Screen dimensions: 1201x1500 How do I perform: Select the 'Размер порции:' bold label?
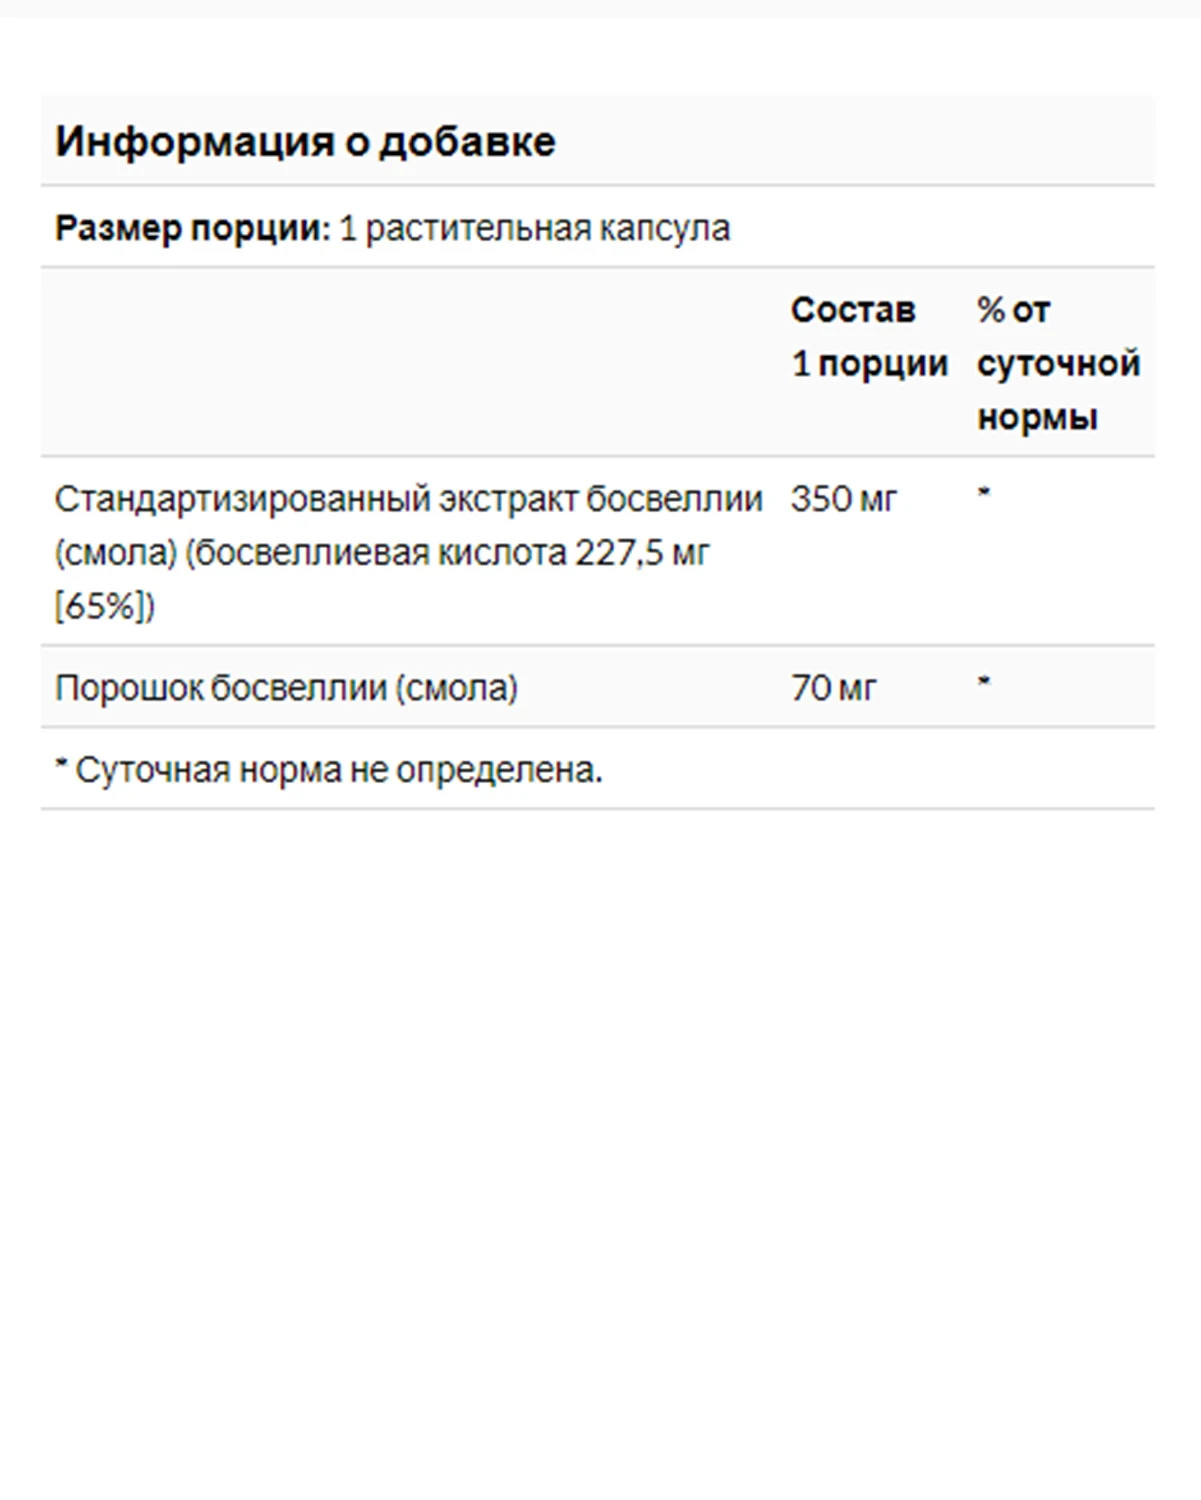pos(192,228)
